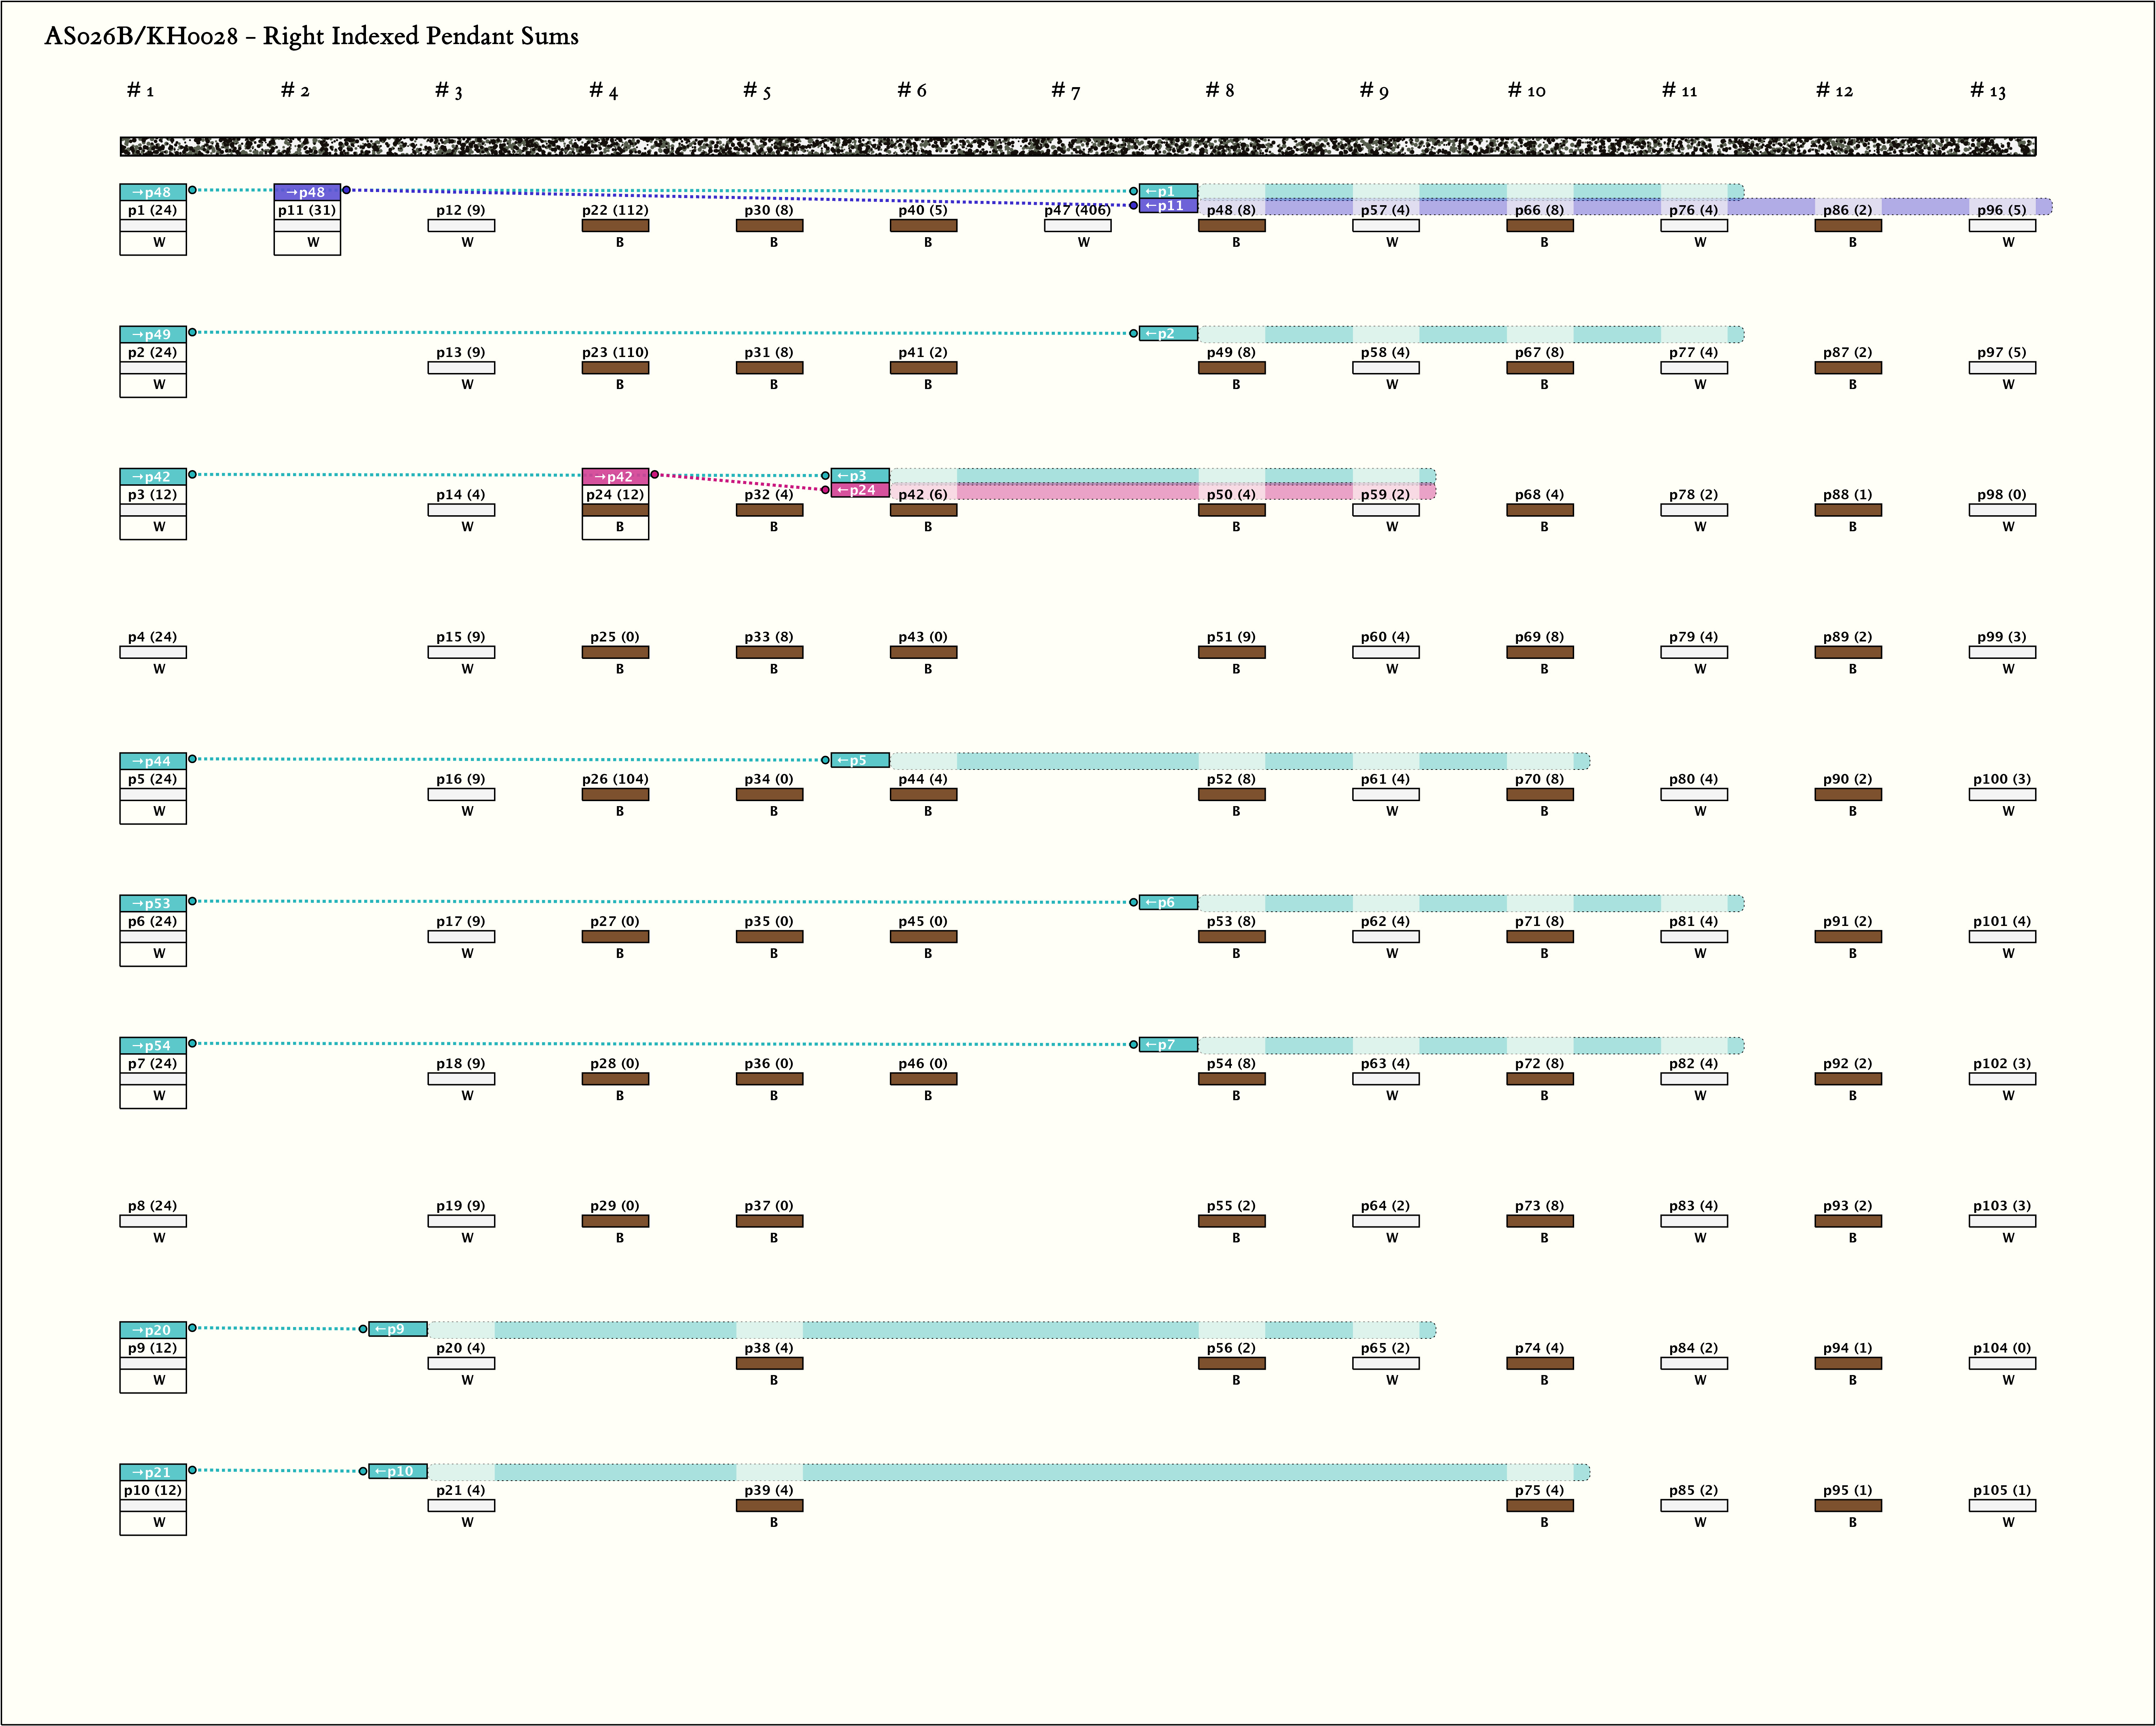Click the teal →p48 tag above p1
2156x1726 pixels.
(153, 192)
